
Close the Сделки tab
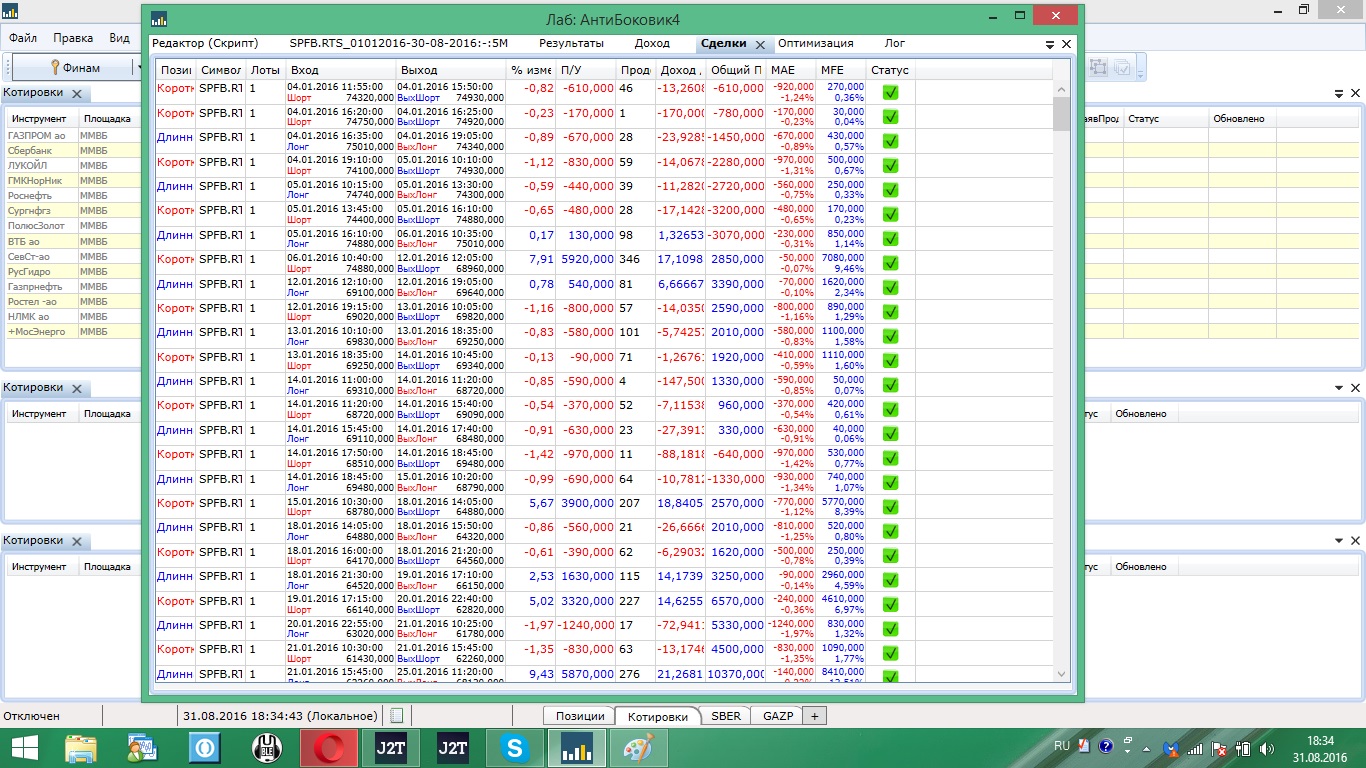point(760,44)
